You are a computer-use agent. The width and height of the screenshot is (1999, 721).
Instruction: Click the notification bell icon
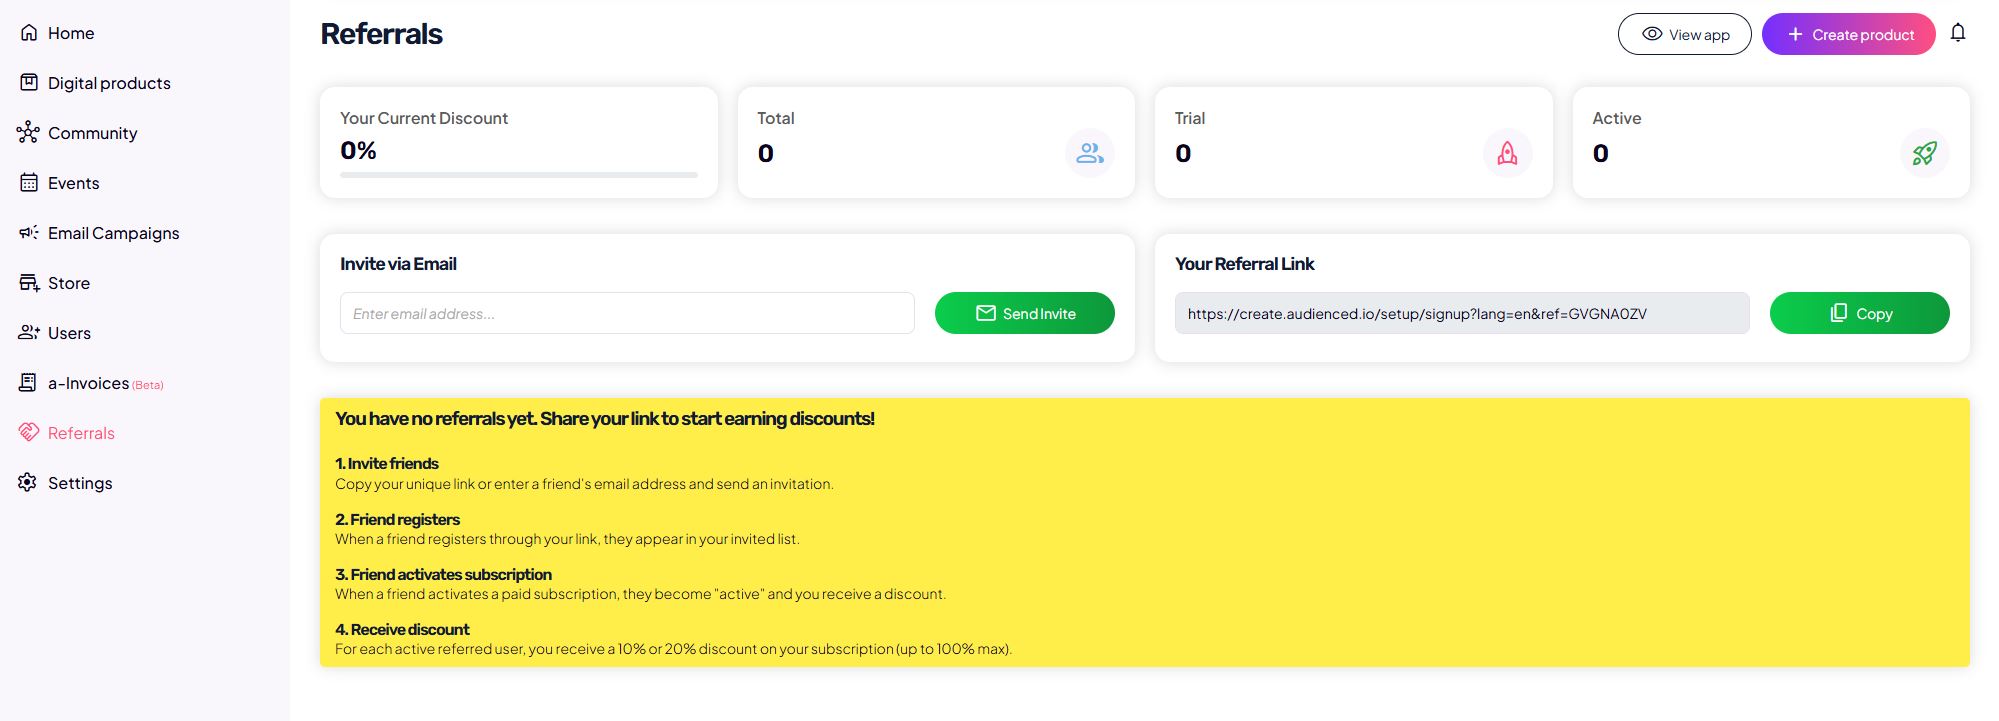1957,33
